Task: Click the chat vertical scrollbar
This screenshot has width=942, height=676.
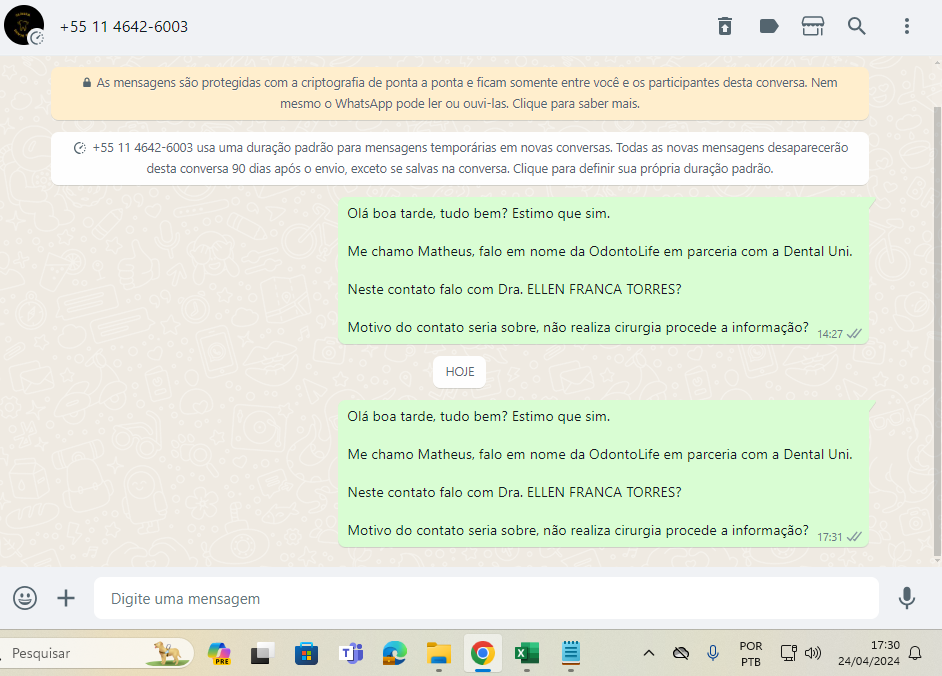Action: pos(936,330)
